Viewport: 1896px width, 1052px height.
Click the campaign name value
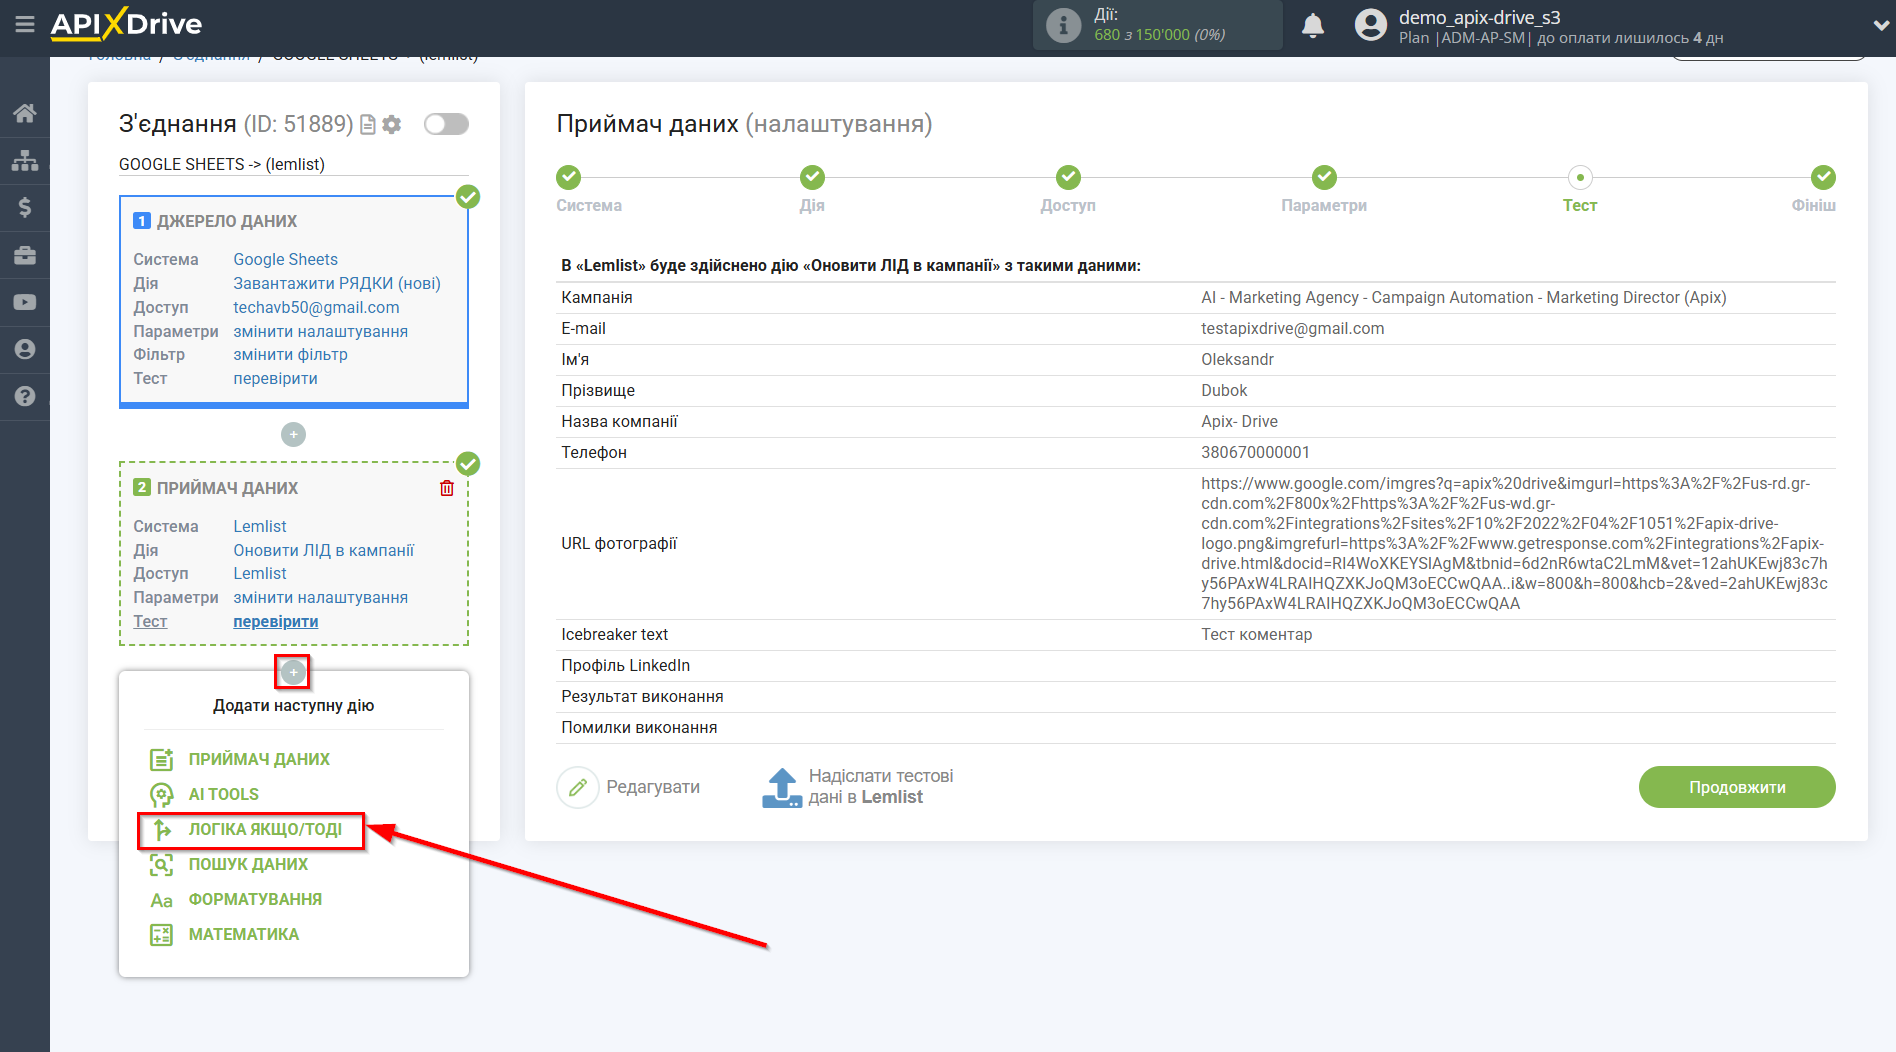click(x=1463, y=298)
